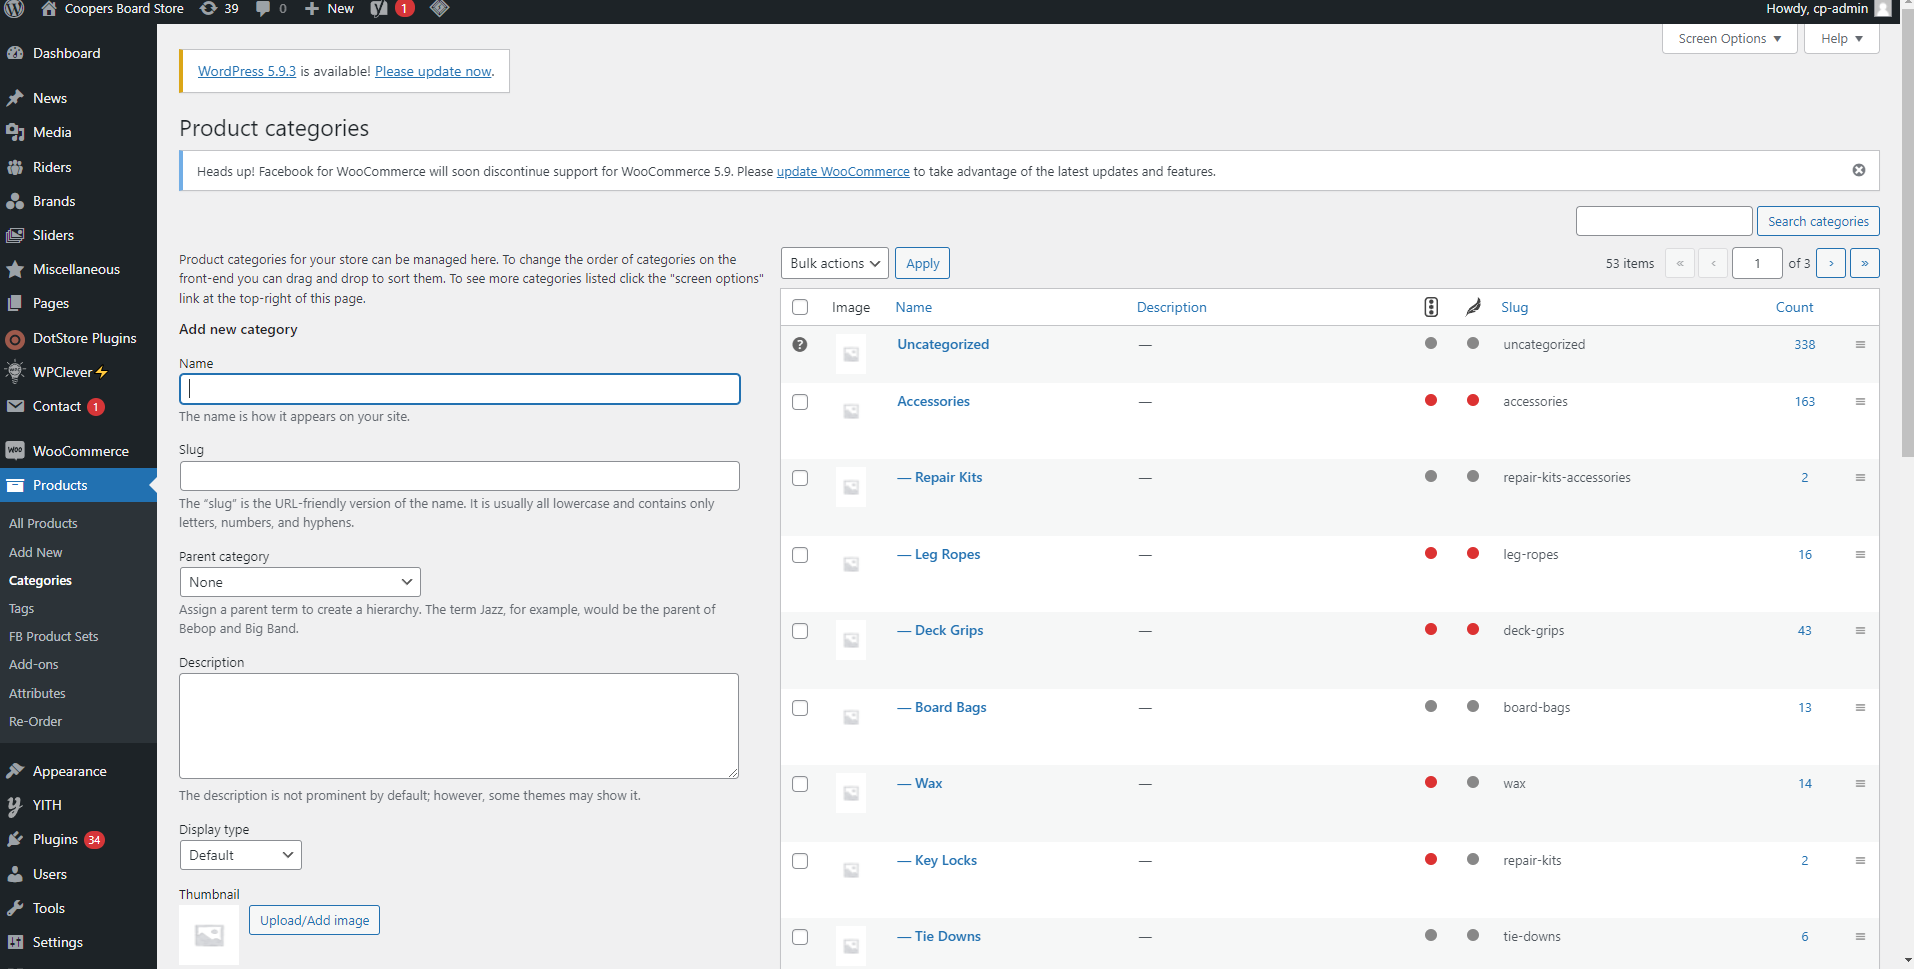Click the red SEO dot for Deck Grips
1914x969 pixels.
click(1431, 630)
